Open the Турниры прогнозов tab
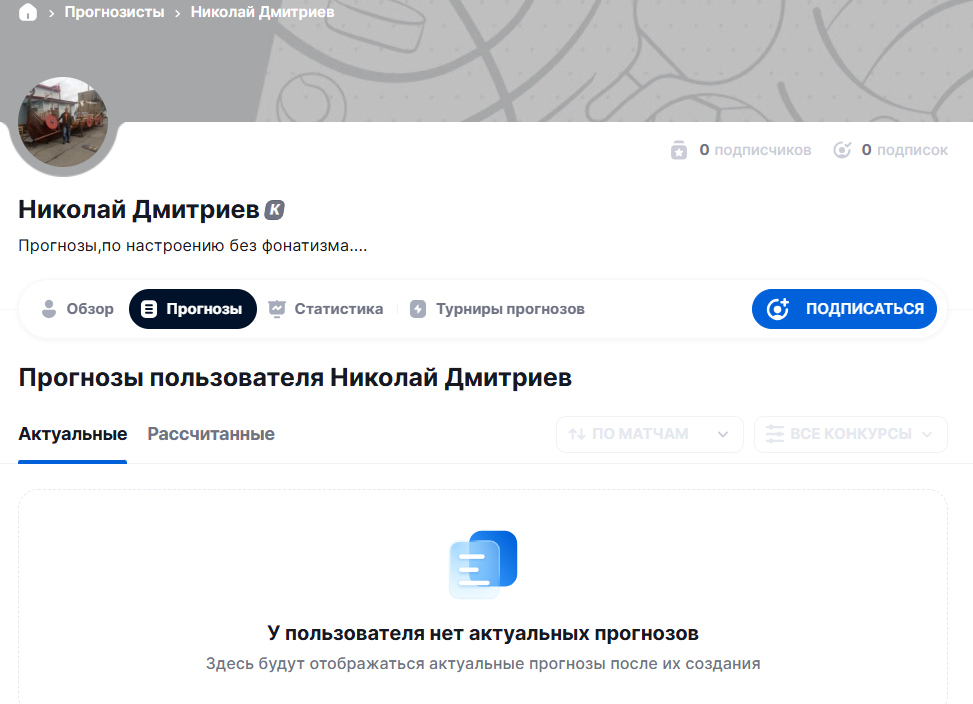Screen dimensions: 973x704 pos(509,309)
